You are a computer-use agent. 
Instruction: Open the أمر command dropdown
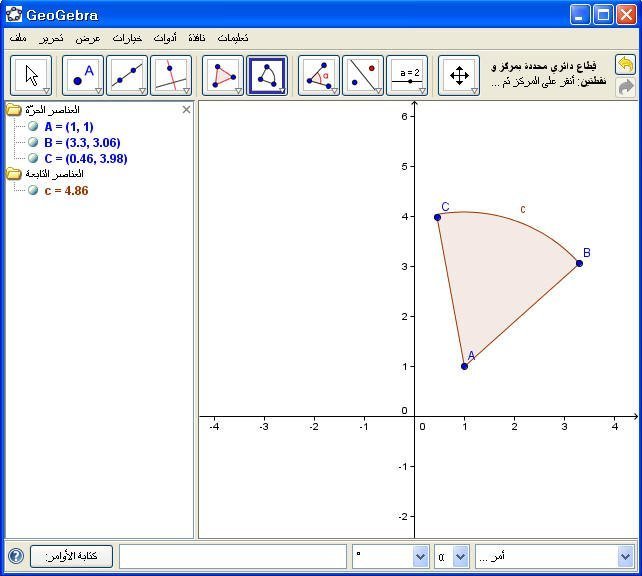click(625, 556)
